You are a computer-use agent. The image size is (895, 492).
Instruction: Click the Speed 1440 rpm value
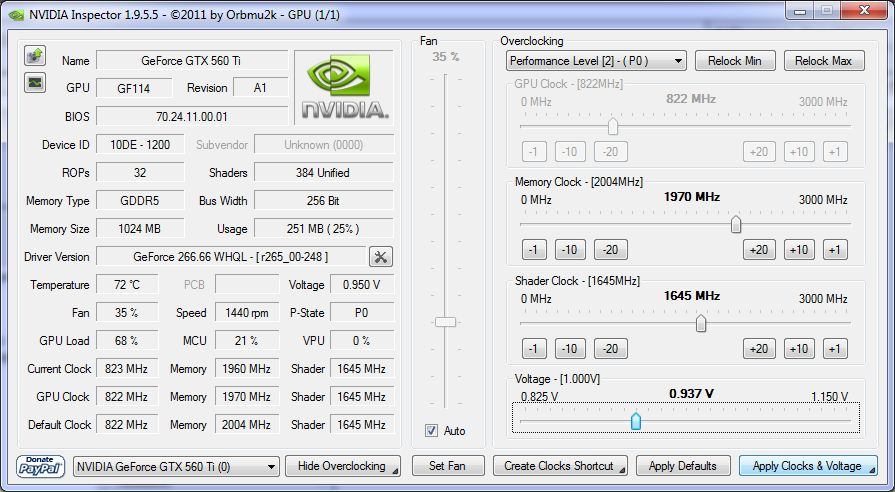247,313
